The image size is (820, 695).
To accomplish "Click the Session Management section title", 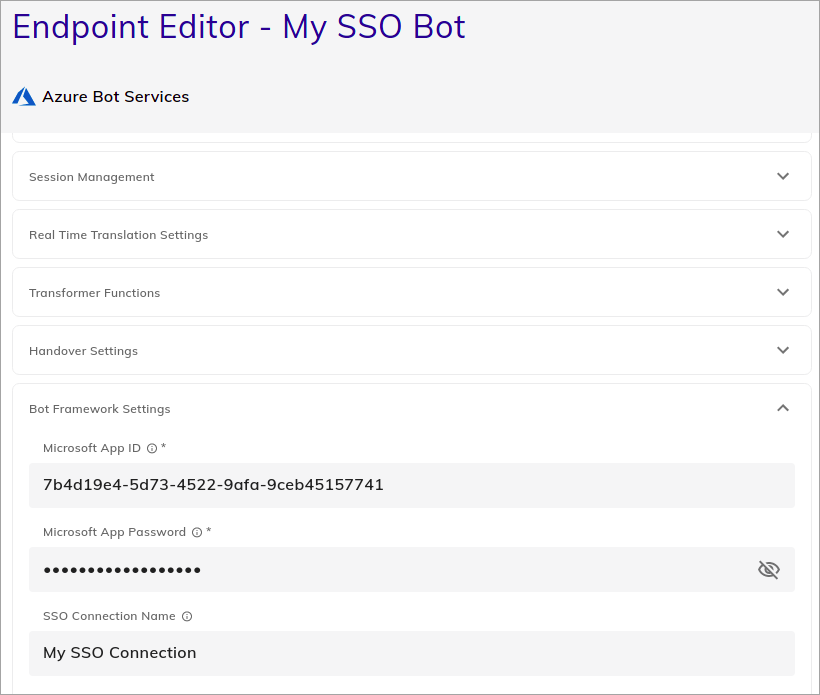I will [92, 177].
